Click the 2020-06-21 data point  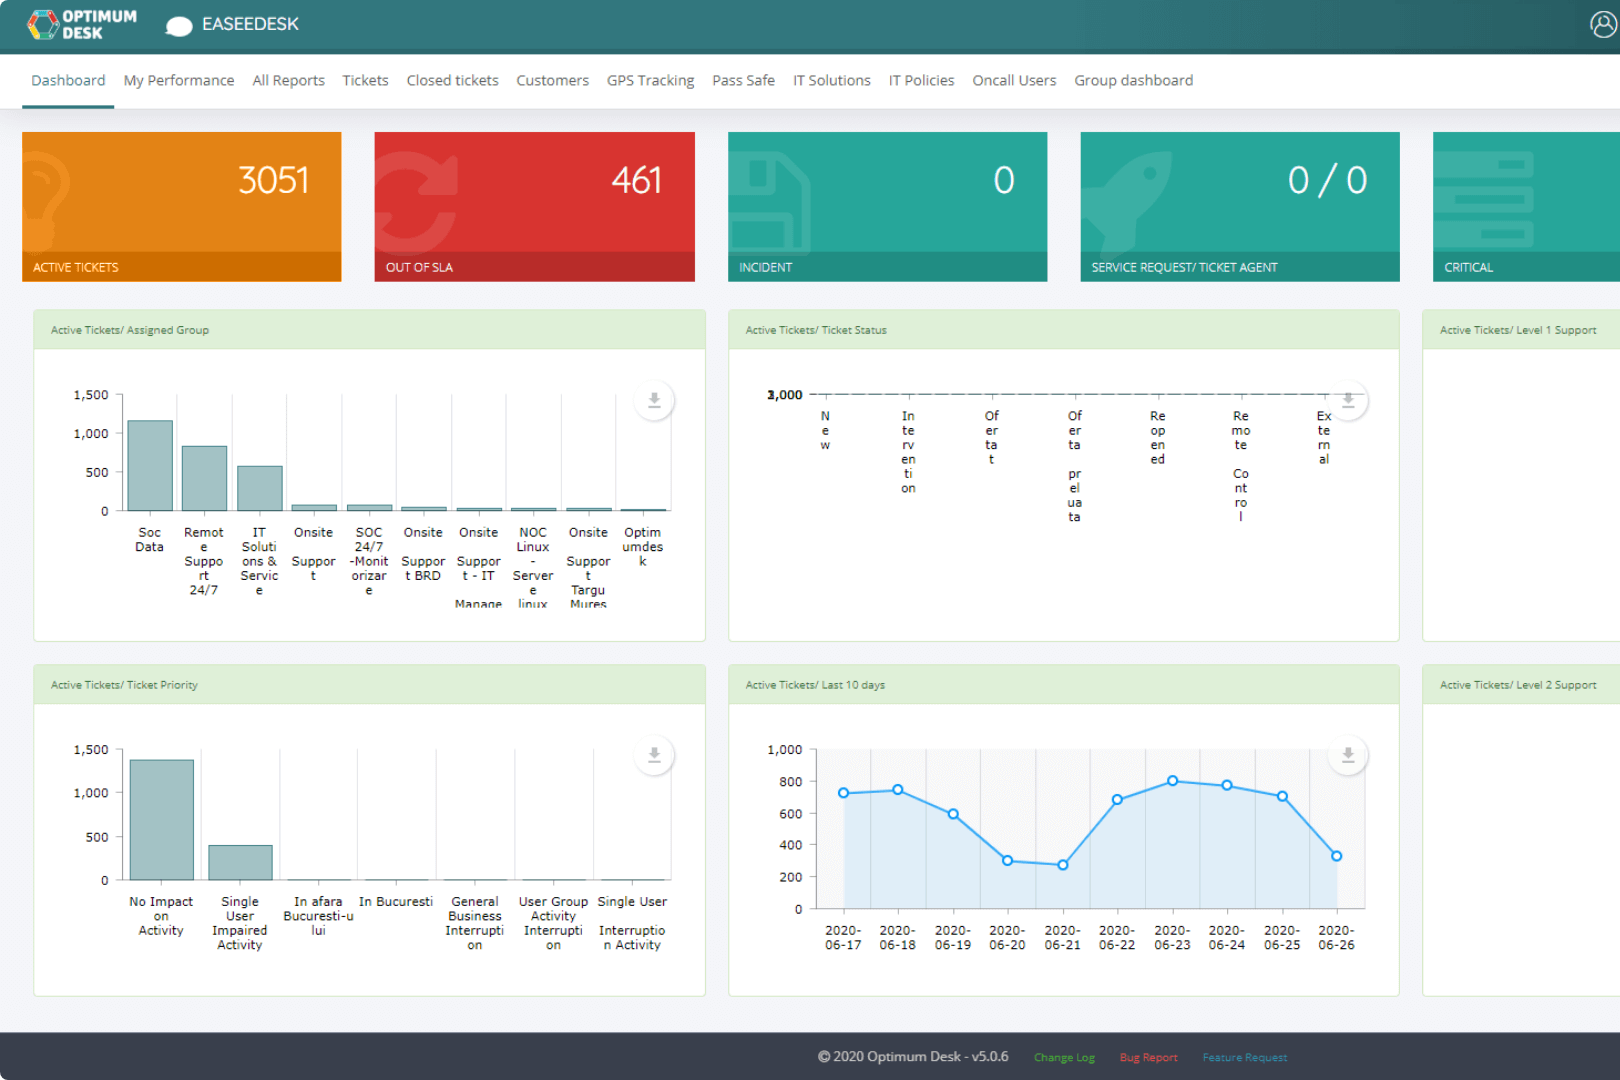click(x=1062, y=865)
